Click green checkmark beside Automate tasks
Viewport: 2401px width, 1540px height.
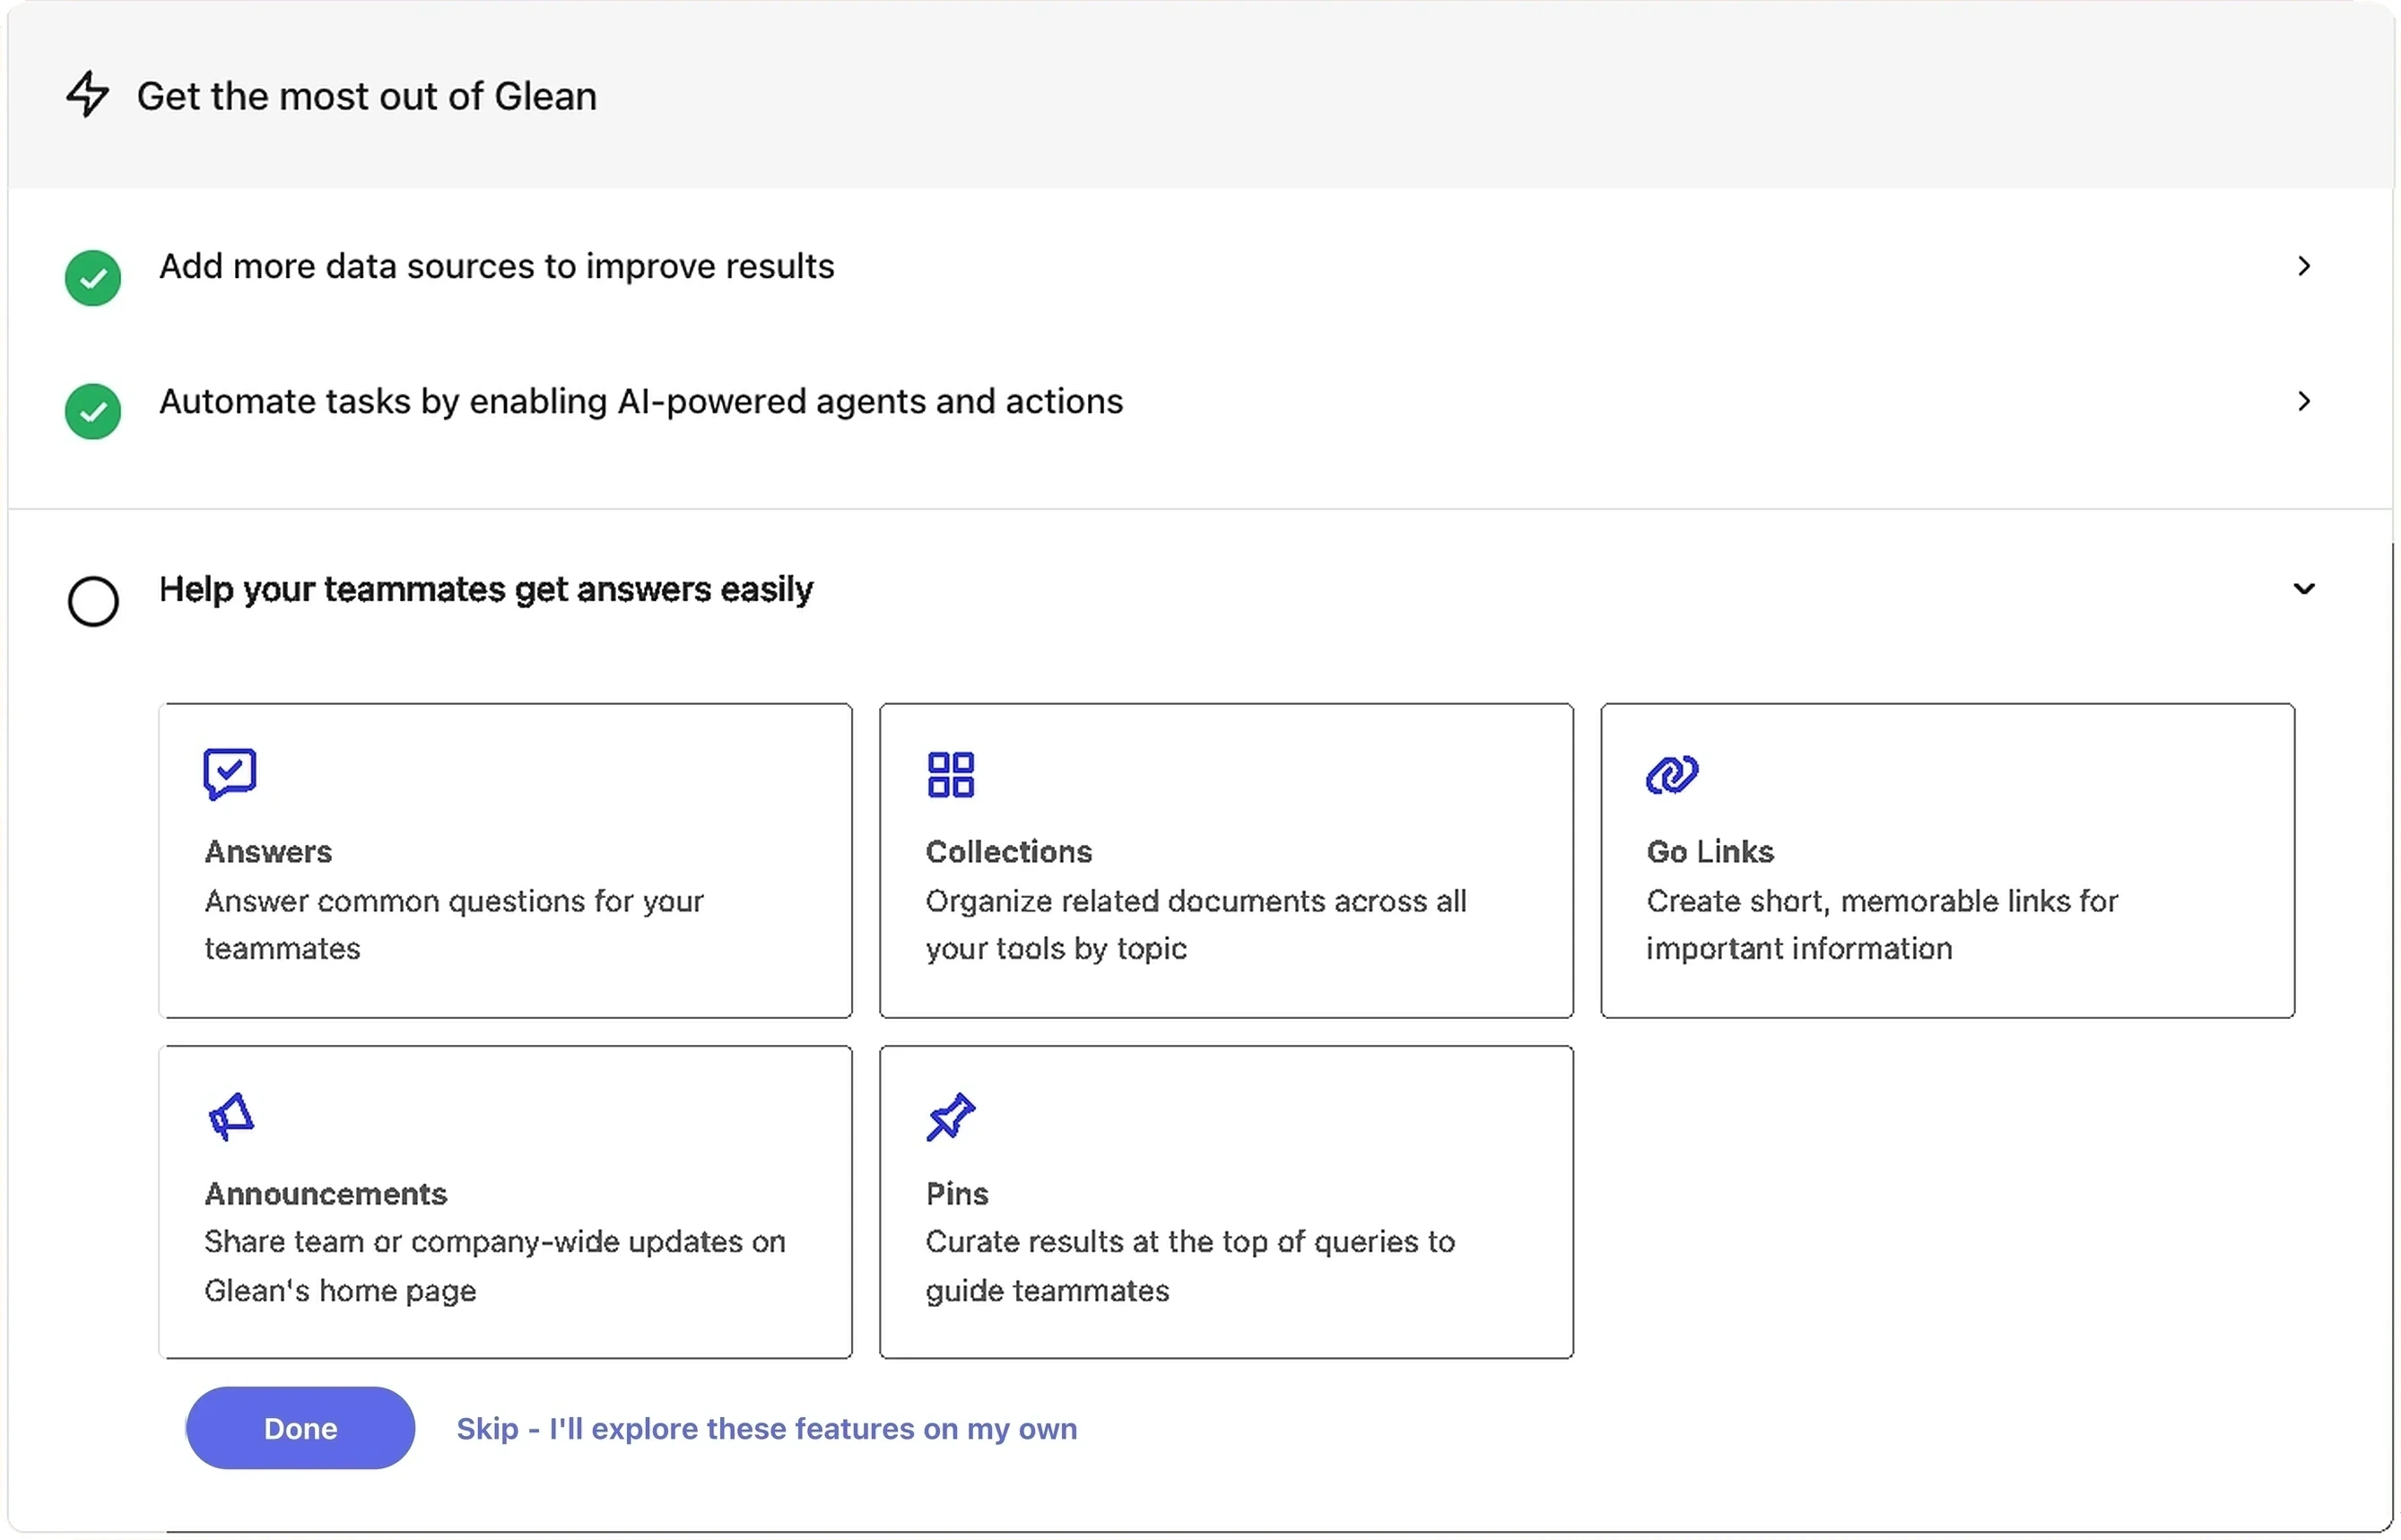93,412
